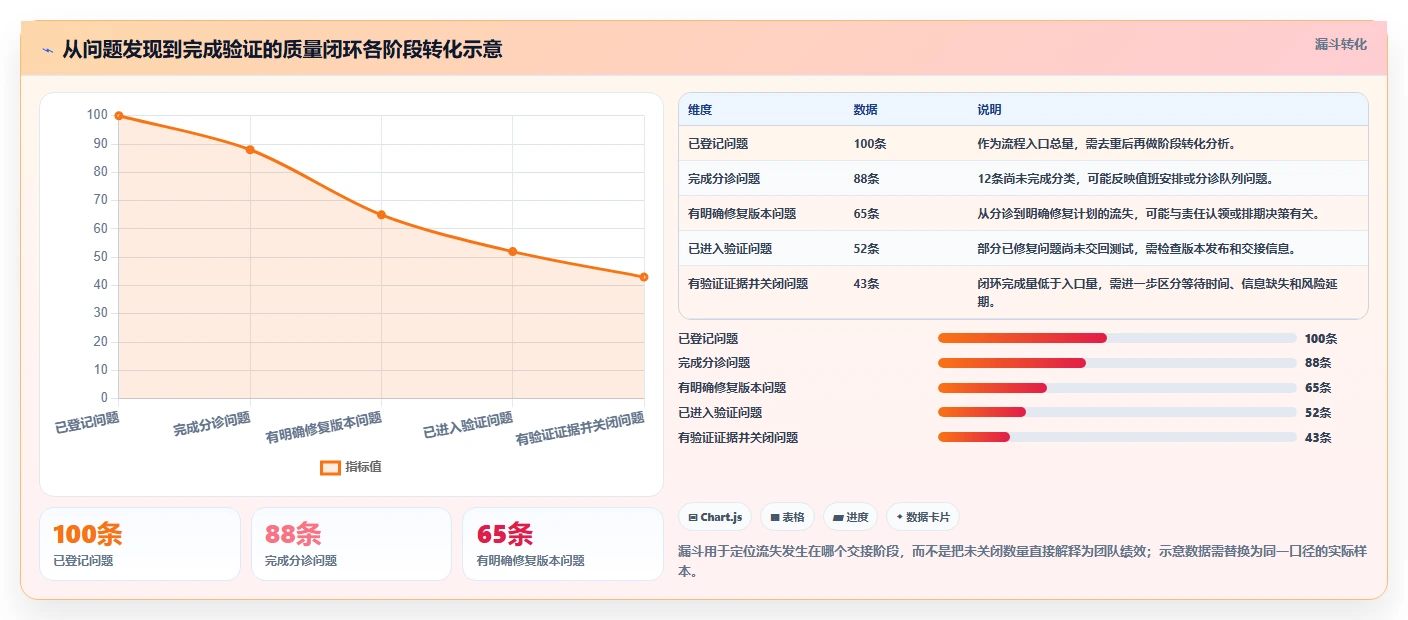Click the 有验证证据并关闭问题 x-axis label on chart
1408x620 pixels.
(580, 429)
